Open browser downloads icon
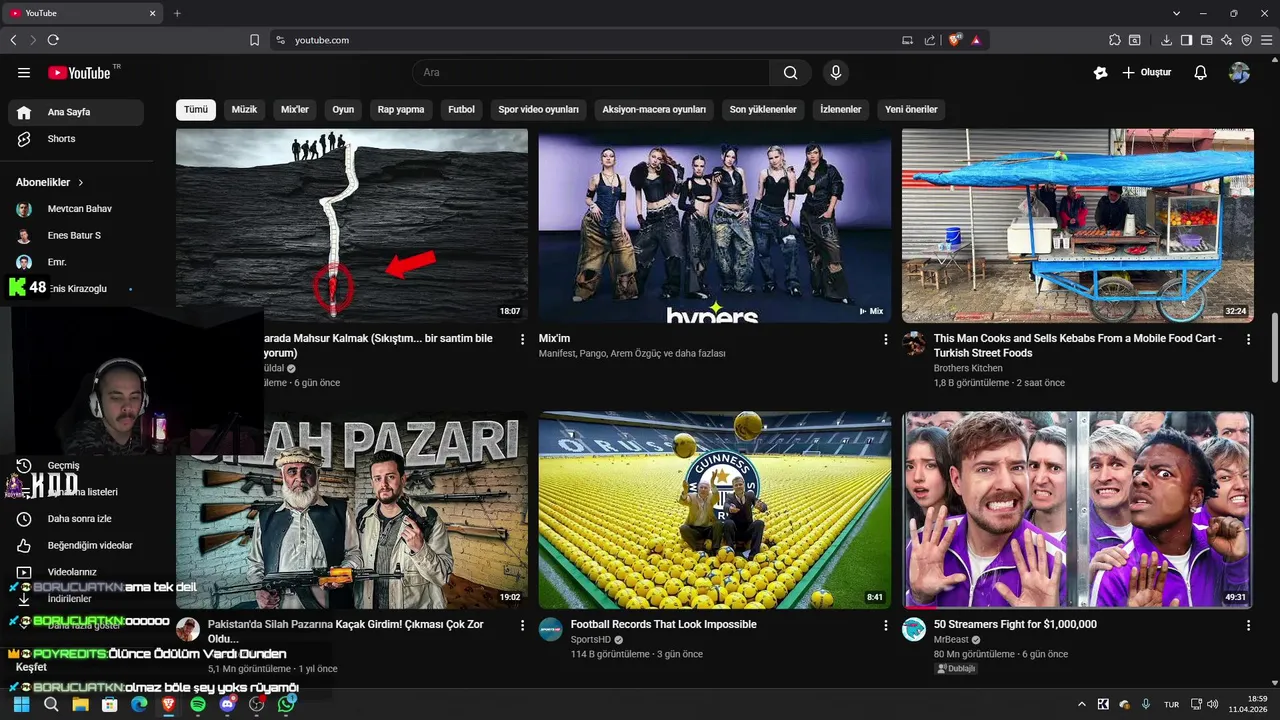The height and width of the screenshot is (720, 1280). (x=1166, y=40)
